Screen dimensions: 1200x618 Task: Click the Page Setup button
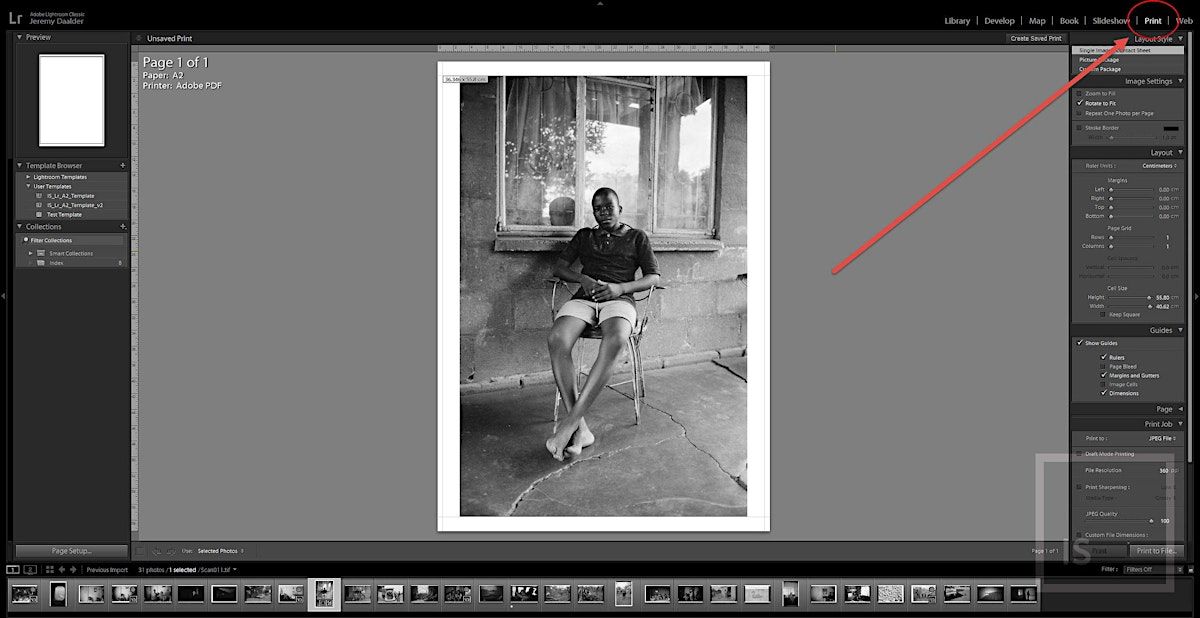[x=71, y=551]
